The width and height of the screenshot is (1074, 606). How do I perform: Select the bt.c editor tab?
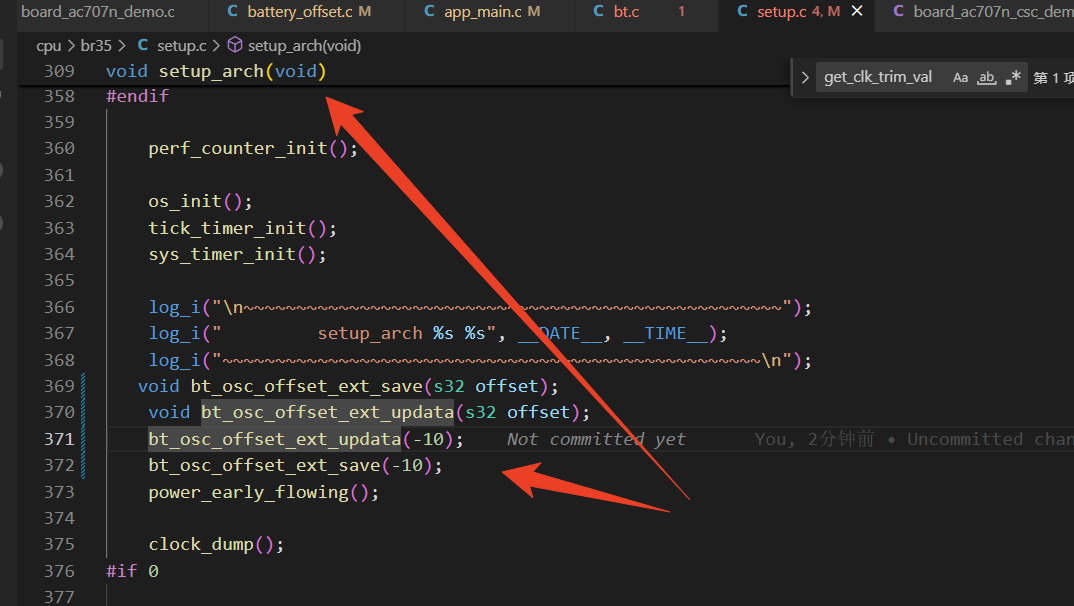click(626, 12)
